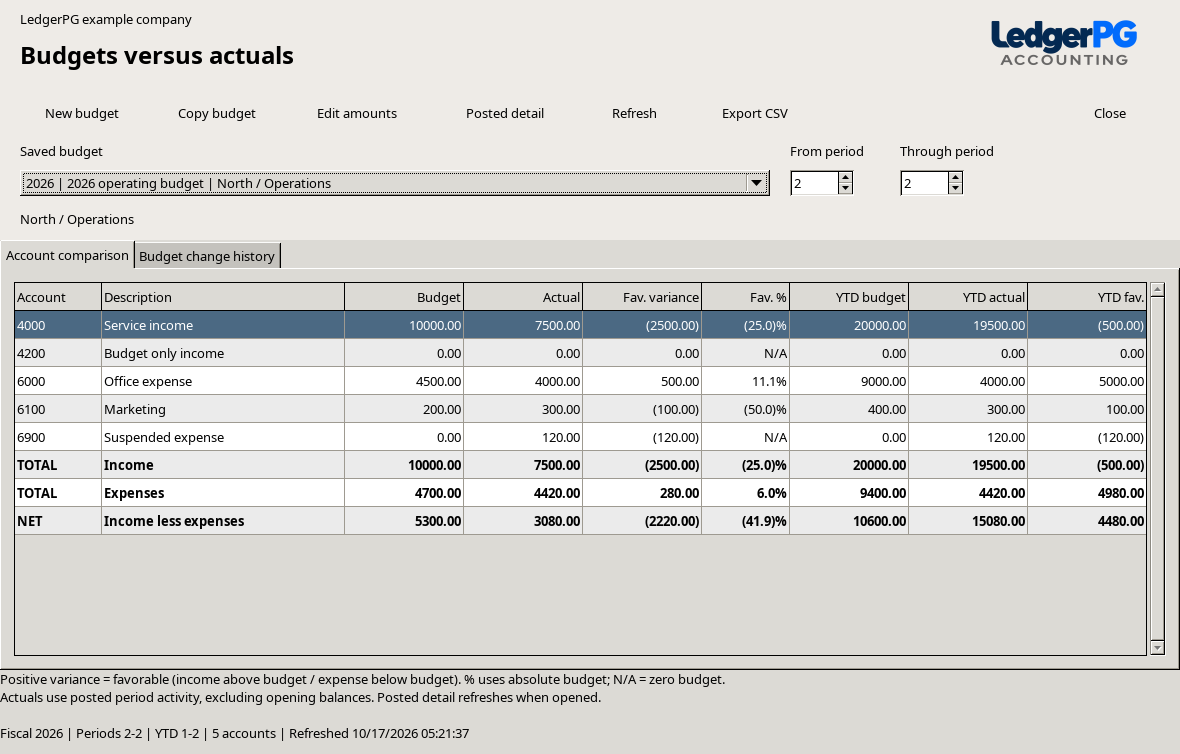Image resolution: width=1180 pixels, height=754 pixels.
Task: Sort by the Budget column header
Action: [403, 297]
